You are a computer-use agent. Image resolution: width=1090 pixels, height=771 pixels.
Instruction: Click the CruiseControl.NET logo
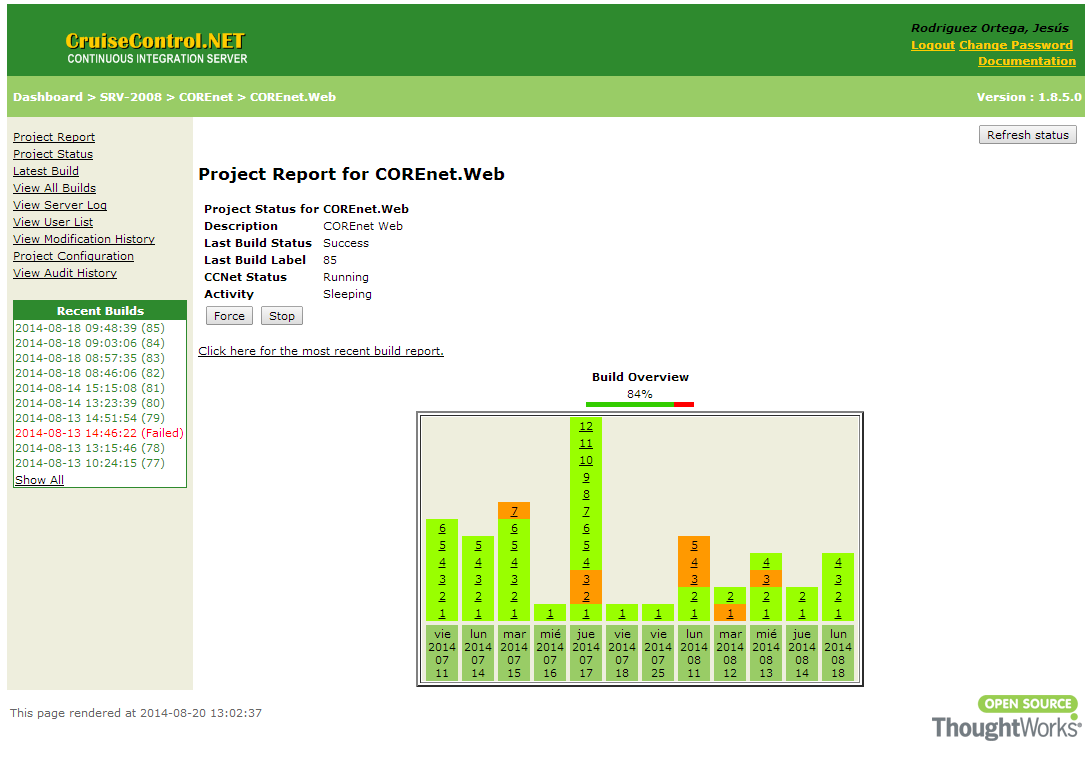tap(156, 49)
